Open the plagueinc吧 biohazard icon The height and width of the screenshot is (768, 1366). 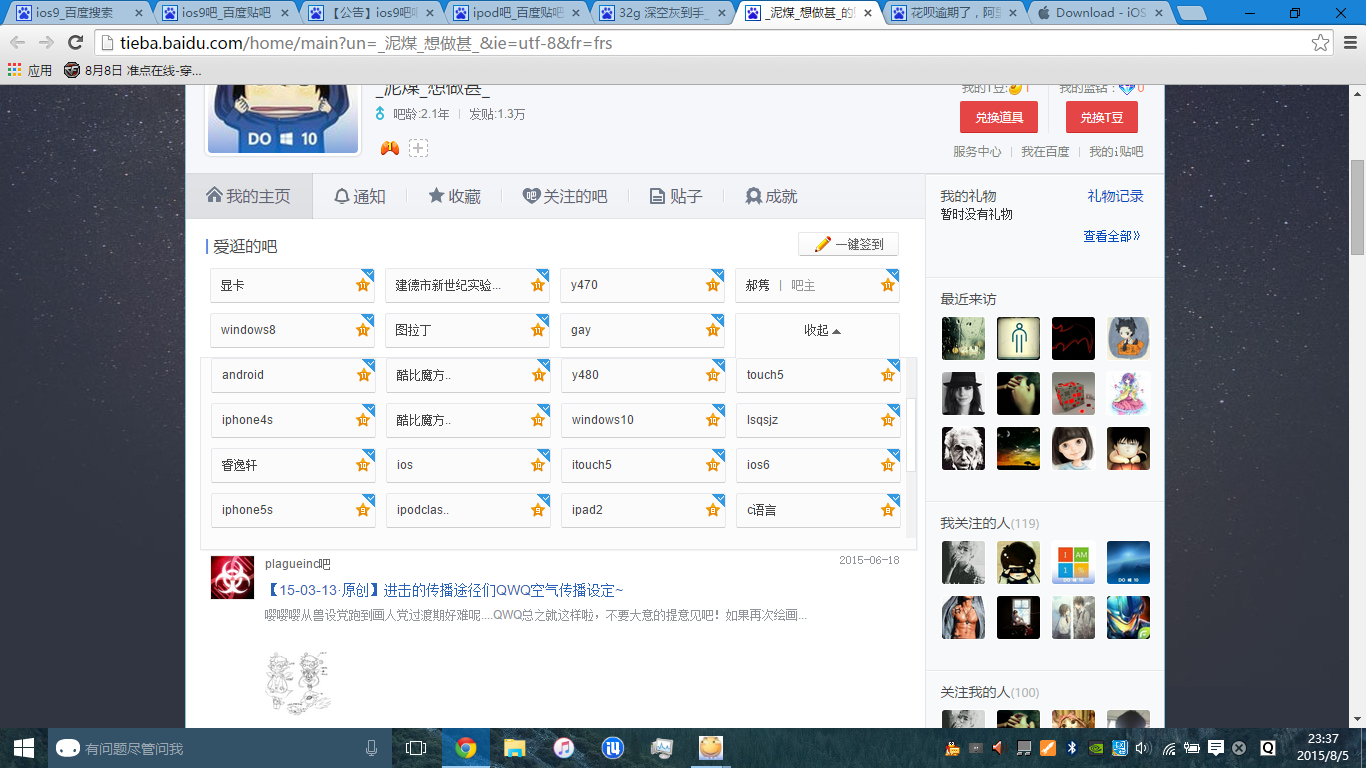[232, 577]
